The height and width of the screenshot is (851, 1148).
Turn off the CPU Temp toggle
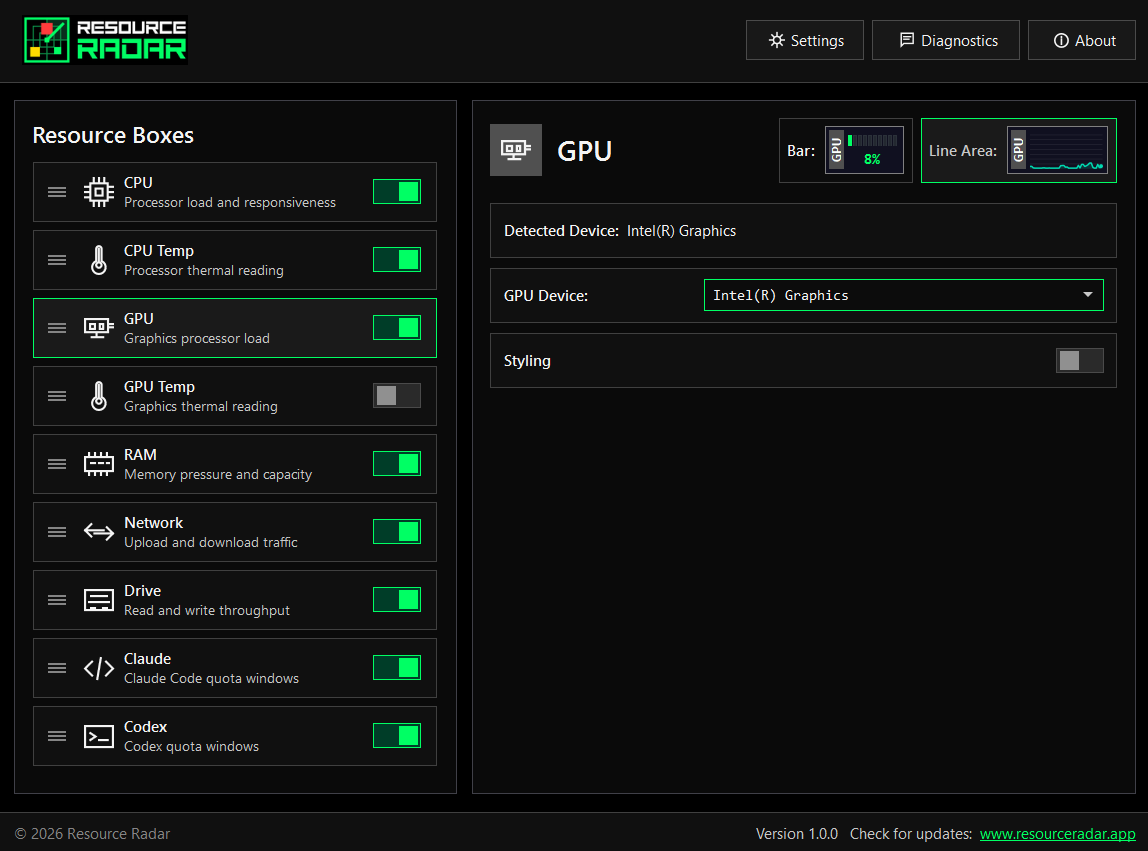pos(397,260)
